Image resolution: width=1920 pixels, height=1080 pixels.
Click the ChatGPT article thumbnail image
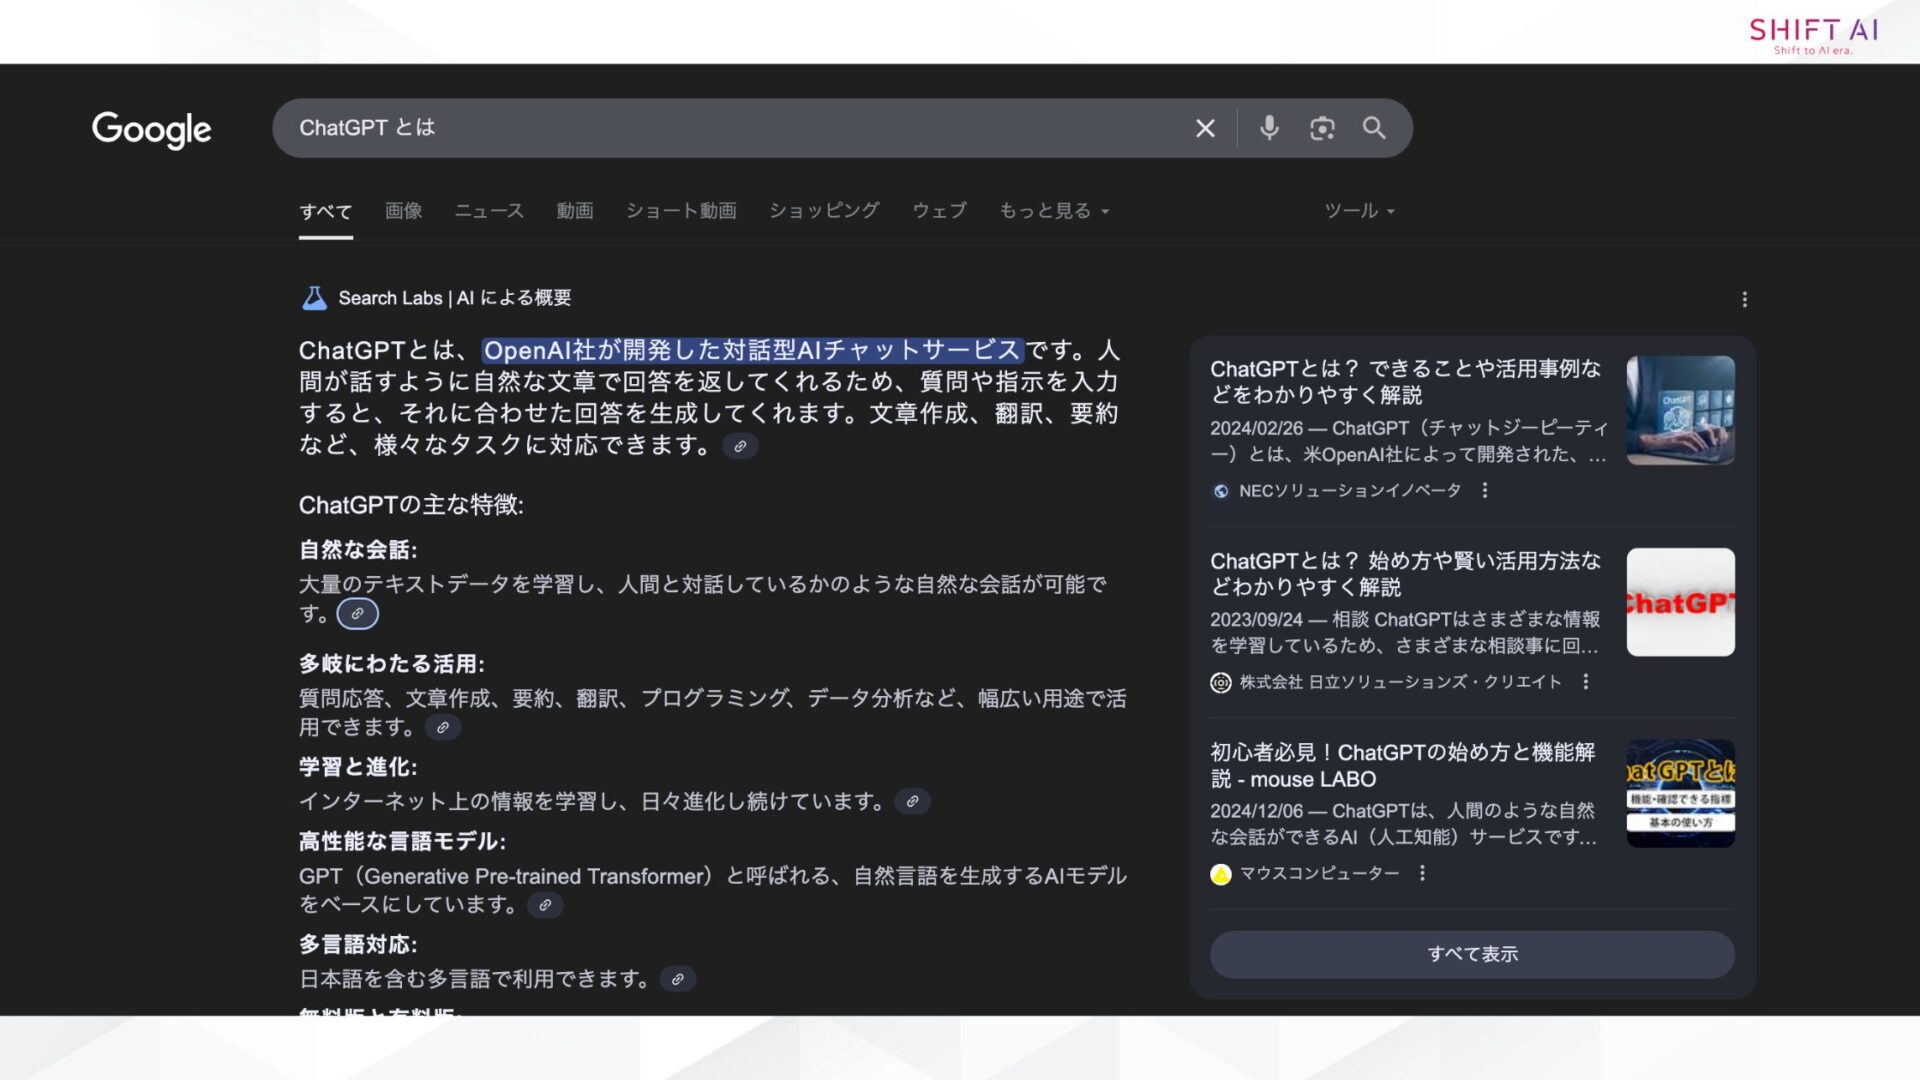pos(1680,410)
